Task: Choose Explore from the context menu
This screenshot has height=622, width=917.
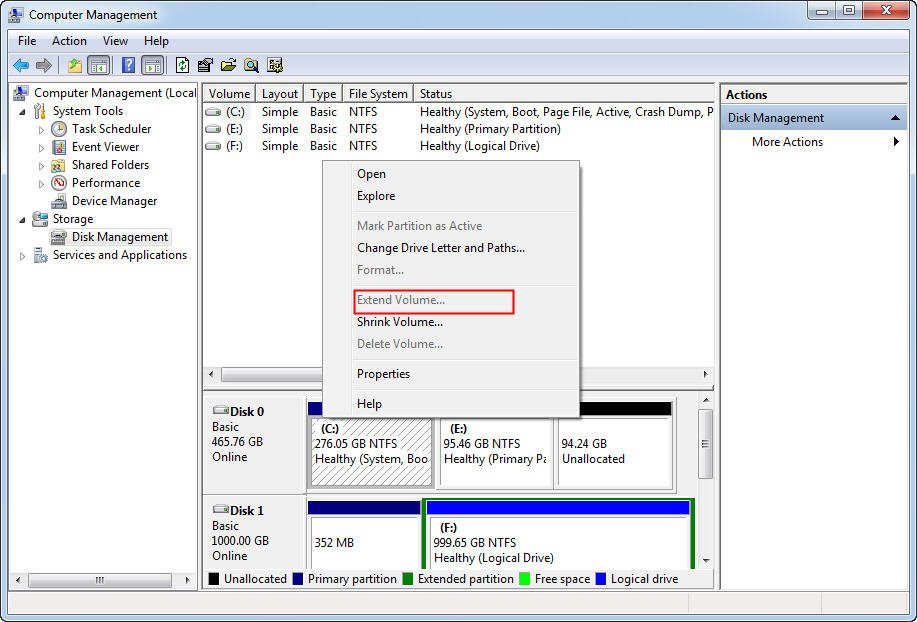Action: coord(451,196)
